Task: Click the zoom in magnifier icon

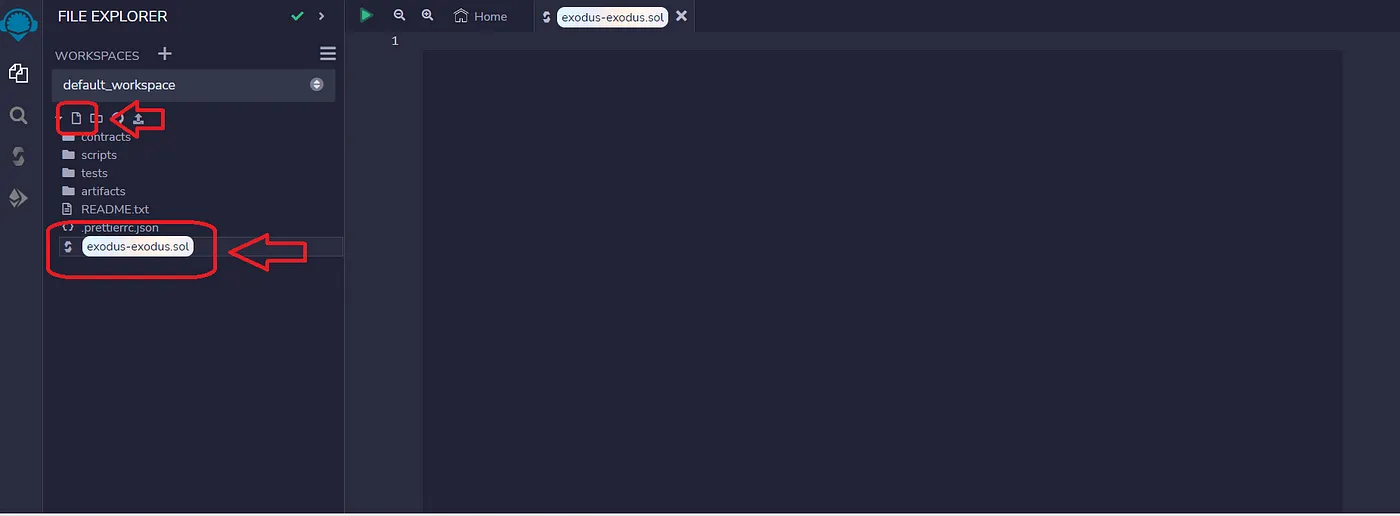Action: [428, 15]
